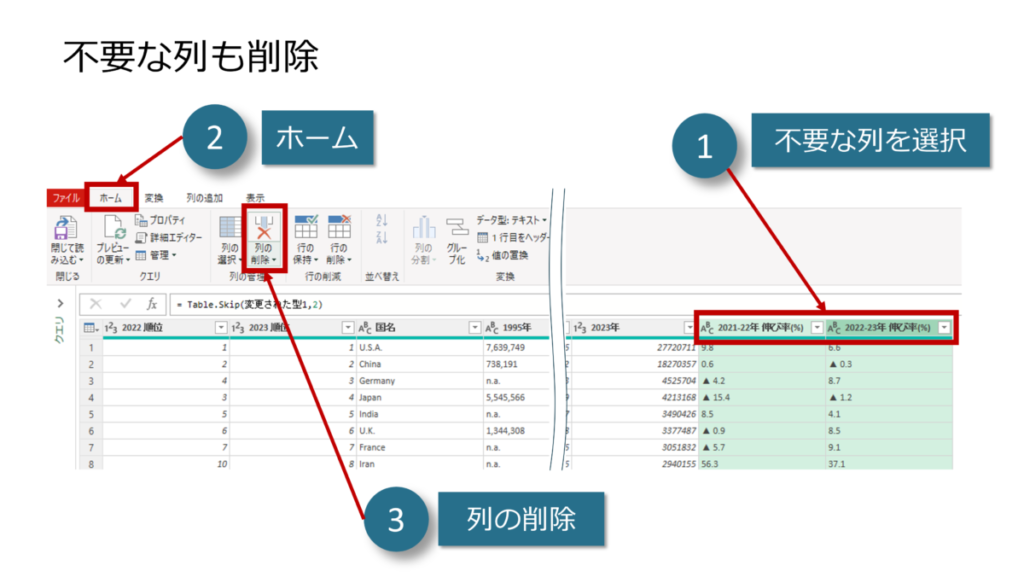The height and width of the screenshot is (583, 1024).
Task: Sort ascending with the A-Z icon
Action: tap(381, 220)
